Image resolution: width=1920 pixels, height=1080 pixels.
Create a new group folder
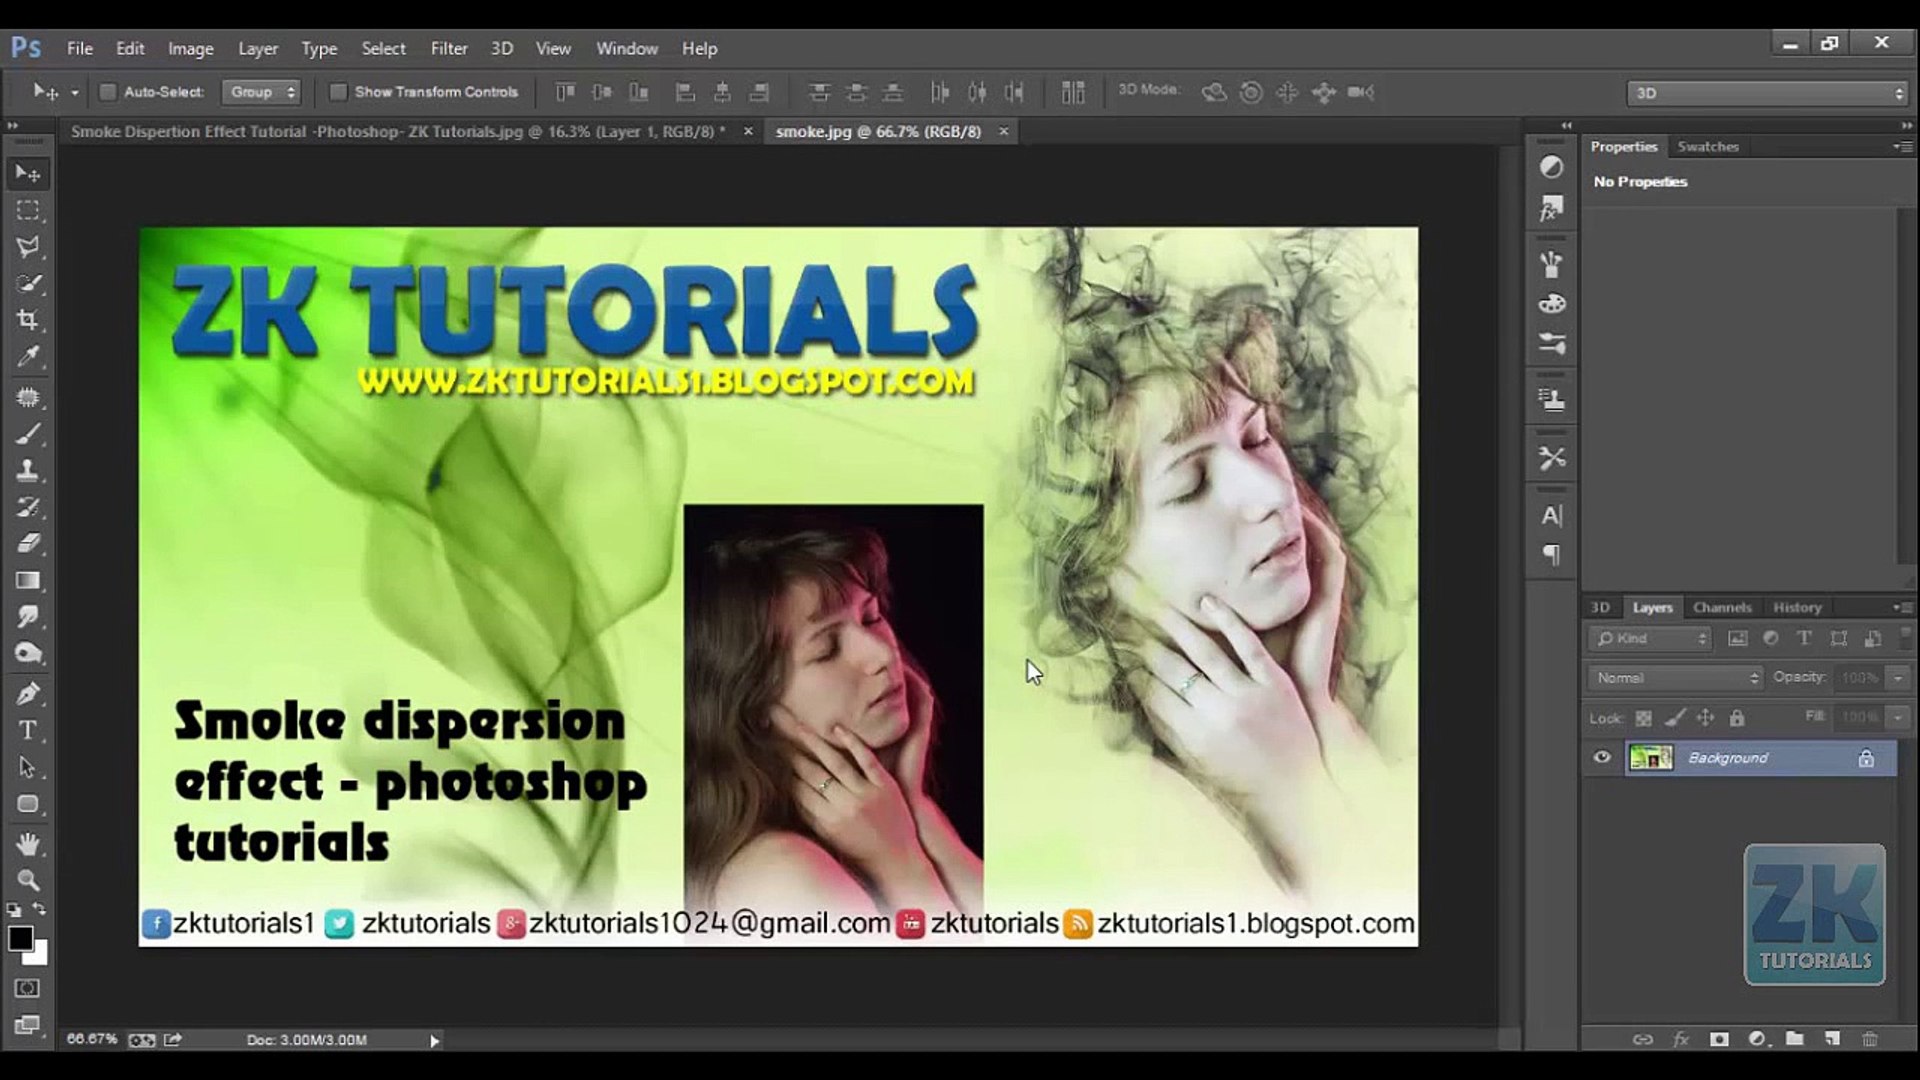coord(1795,1039)
